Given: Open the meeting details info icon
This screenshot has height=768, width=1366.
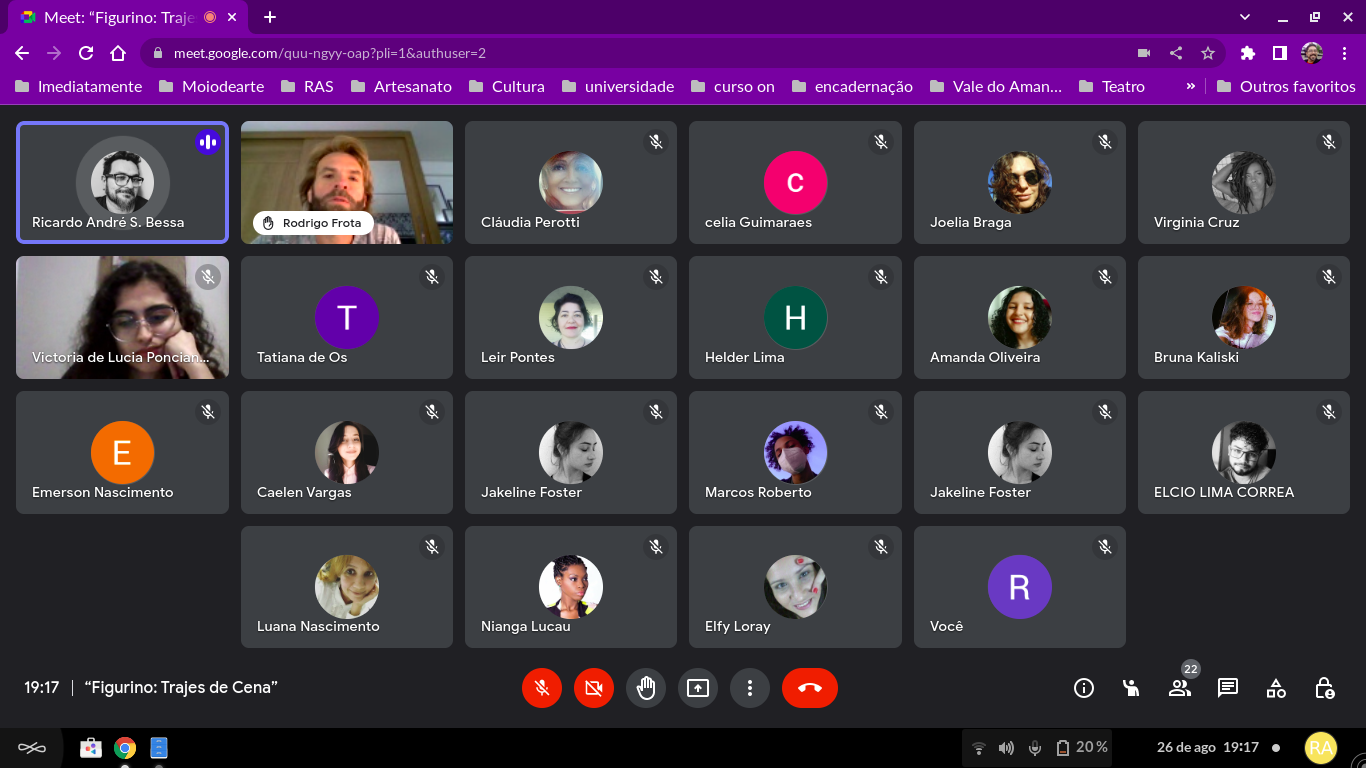Looking at the screenshot, I should [1083, 688].
